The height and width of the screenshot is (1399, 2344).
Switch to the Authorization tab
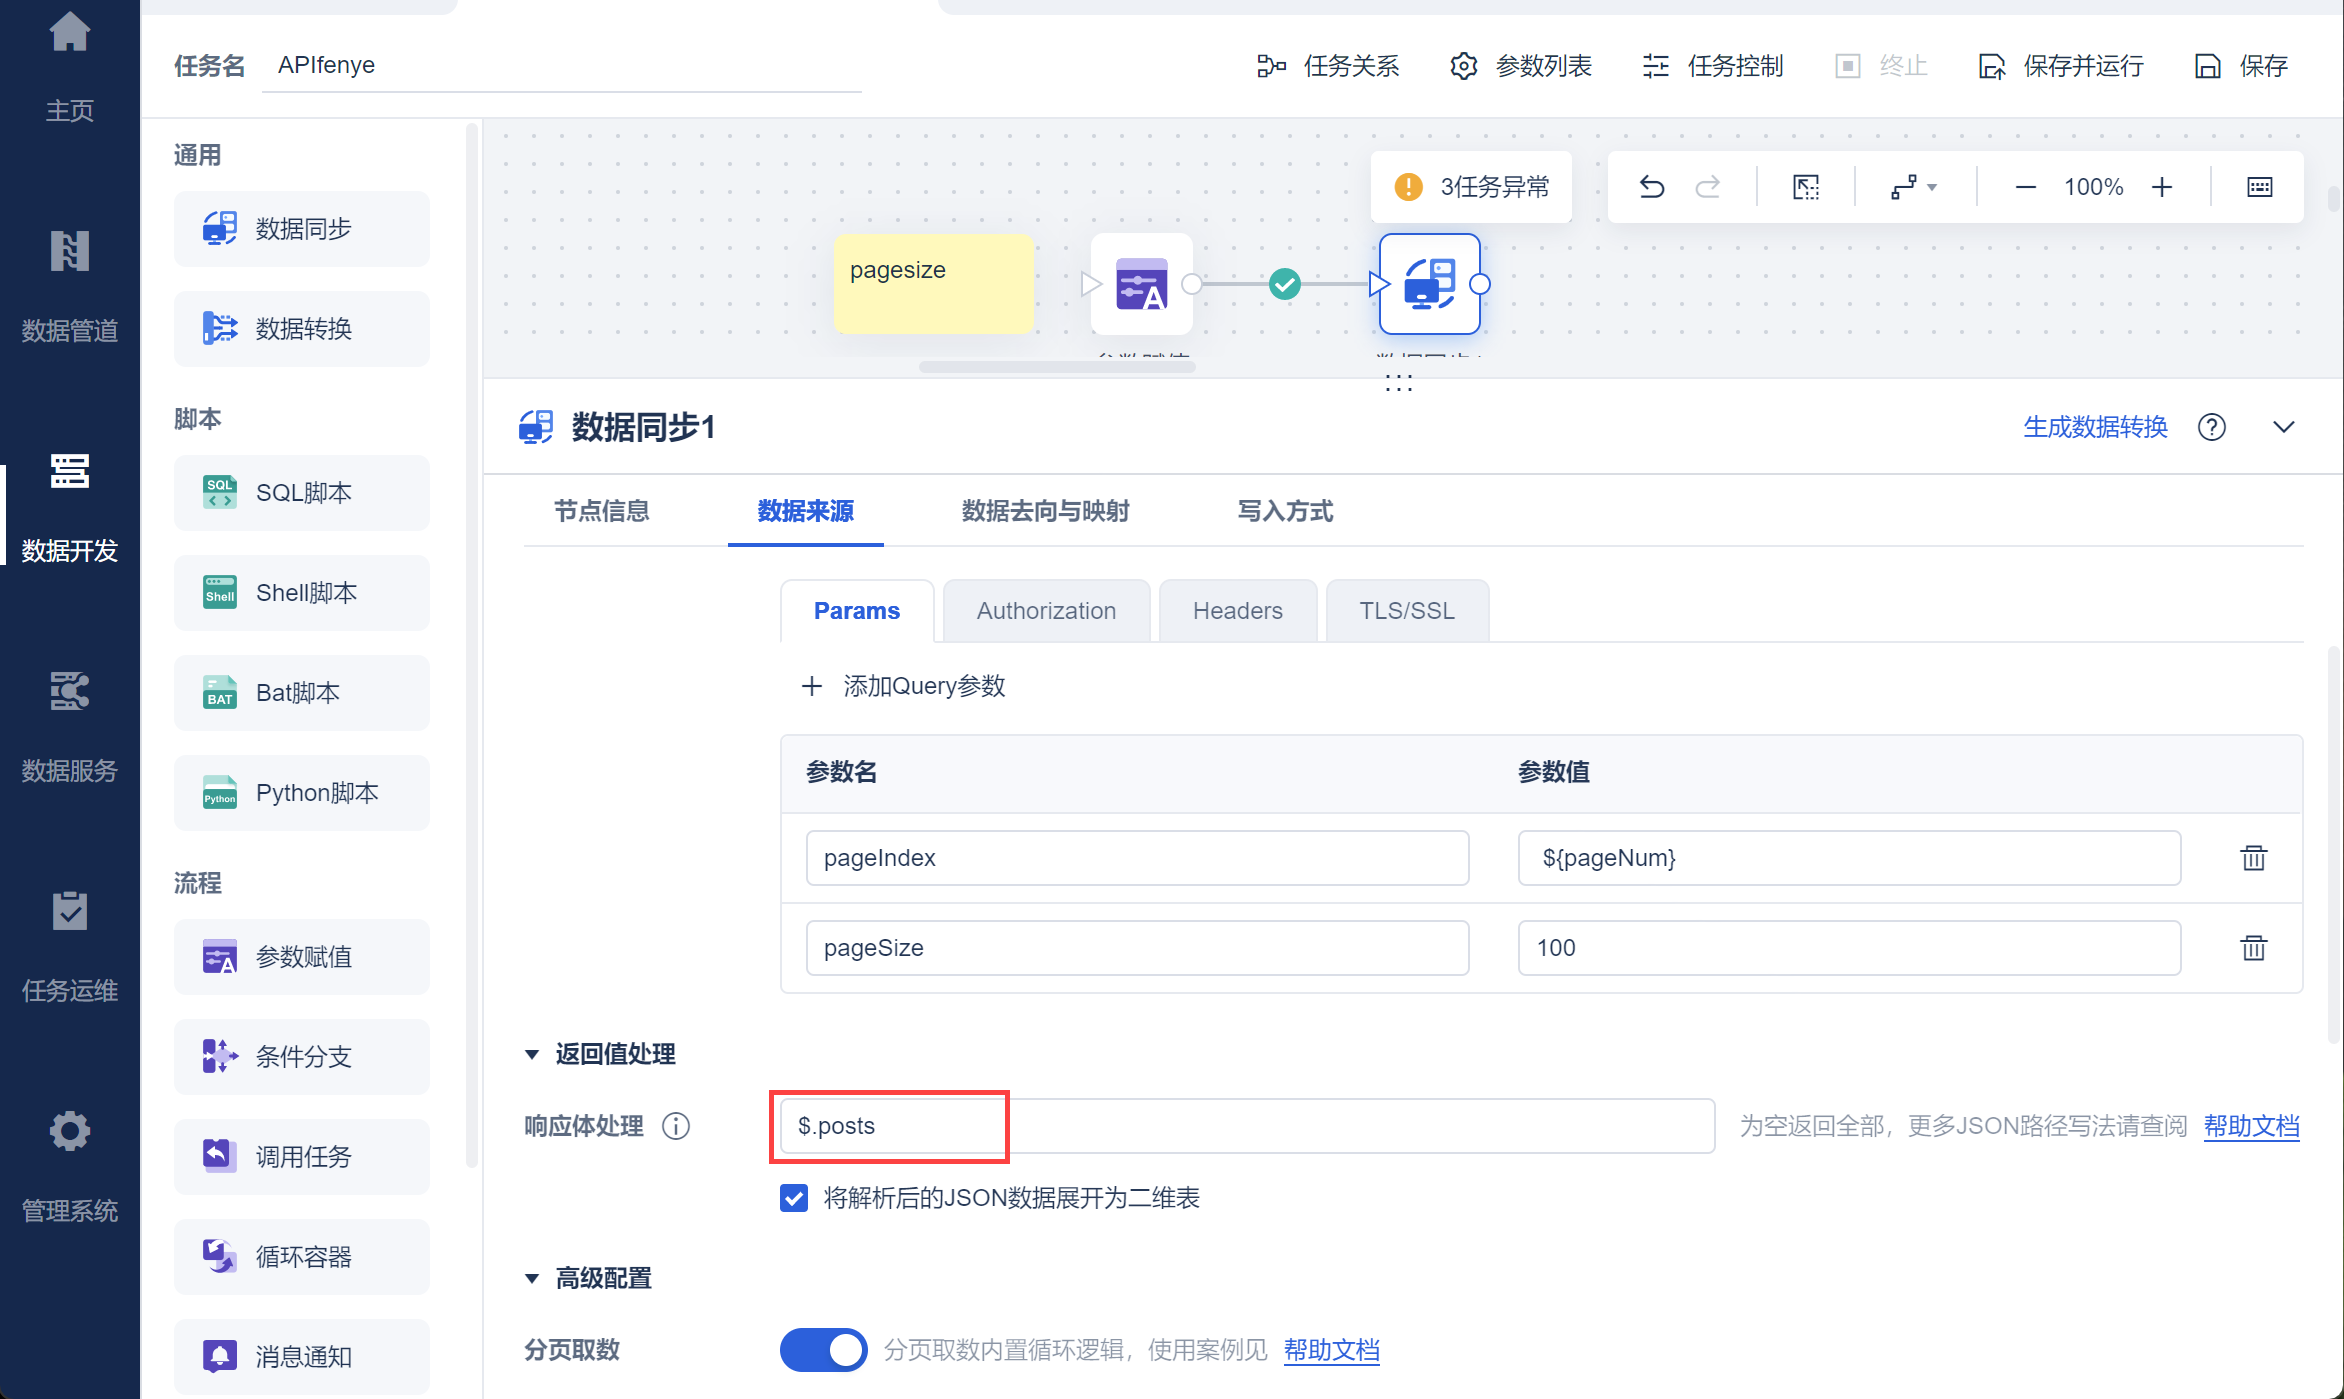coord(1046,611)
